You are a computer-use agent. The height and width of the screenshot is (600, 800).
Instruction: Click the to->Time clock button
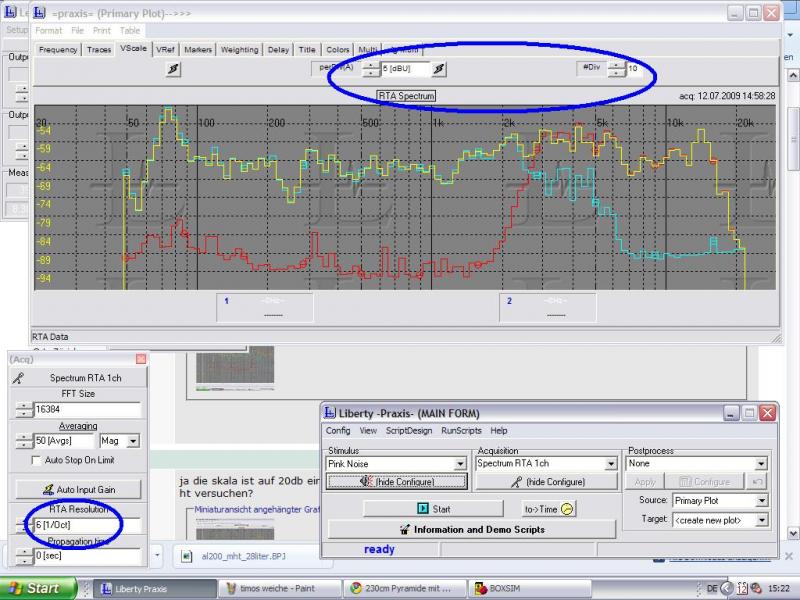(549, 509)
